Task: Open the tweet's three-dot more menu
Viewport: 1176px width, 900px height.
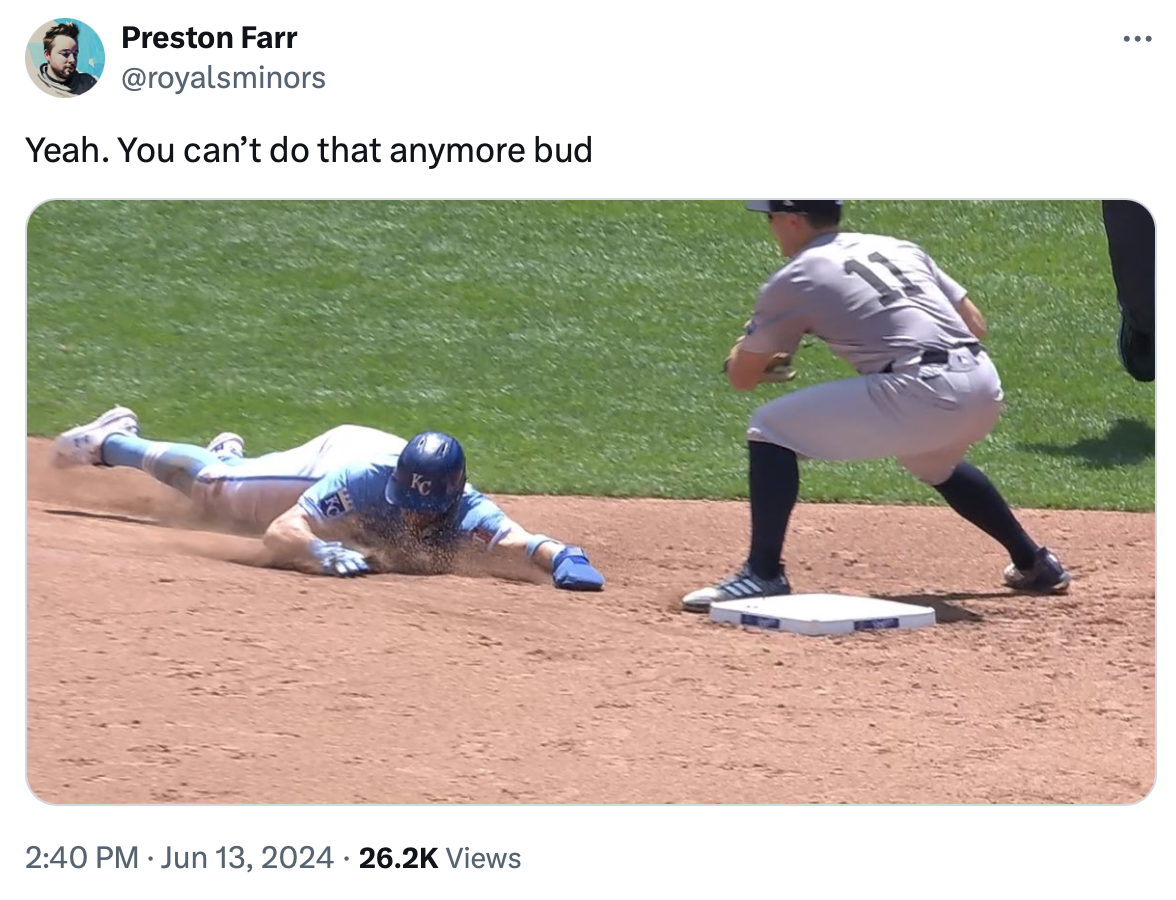Action: (x=1137, y=40)
